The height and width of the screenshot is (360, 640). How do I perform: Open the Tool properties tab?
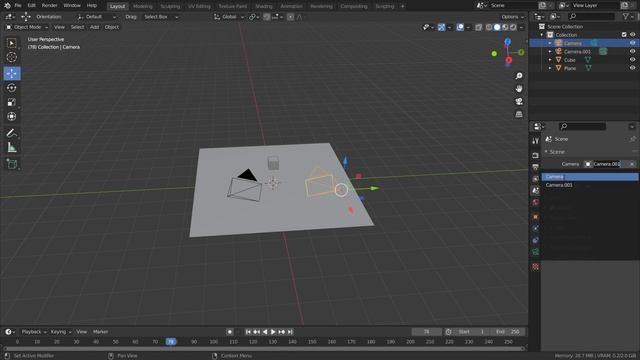click(x=536, y=141)
